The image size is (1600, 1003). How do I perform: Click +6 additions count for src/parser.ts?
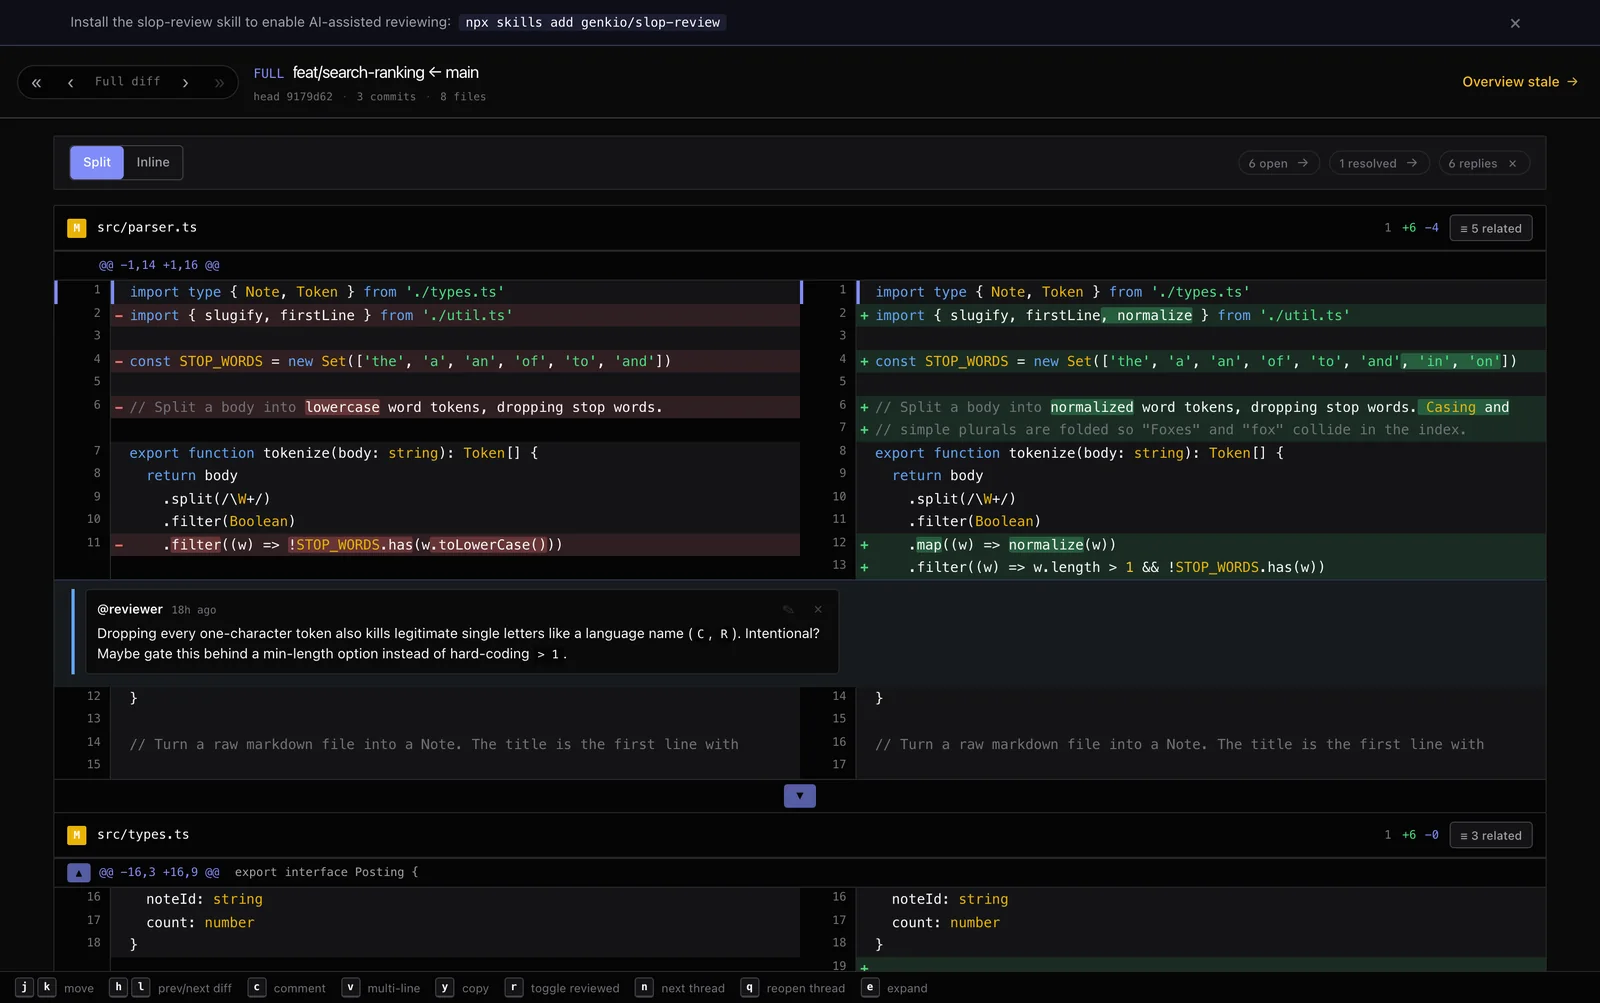click(x=1409, y=228)
